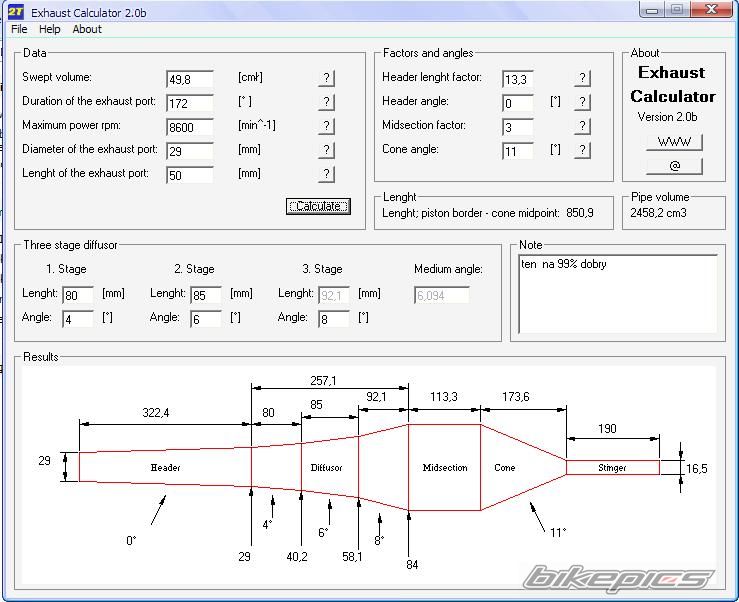Show help for Midsection factor
The image size is (739, 602).
click(x=582, y=126)
